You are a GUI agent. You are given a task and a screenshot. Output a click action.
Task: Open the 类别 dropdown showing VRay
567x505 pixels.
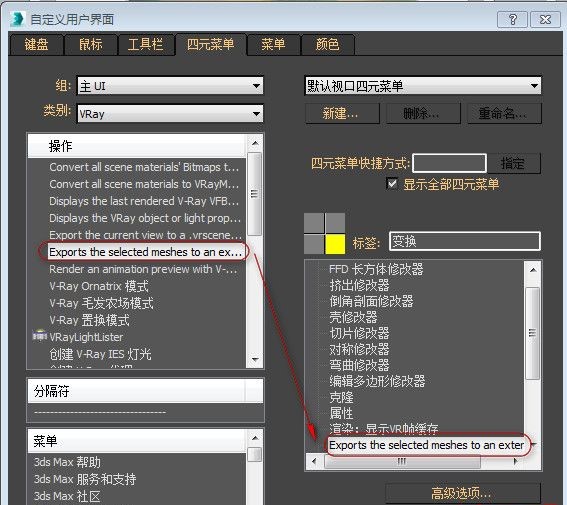point(170,114)
